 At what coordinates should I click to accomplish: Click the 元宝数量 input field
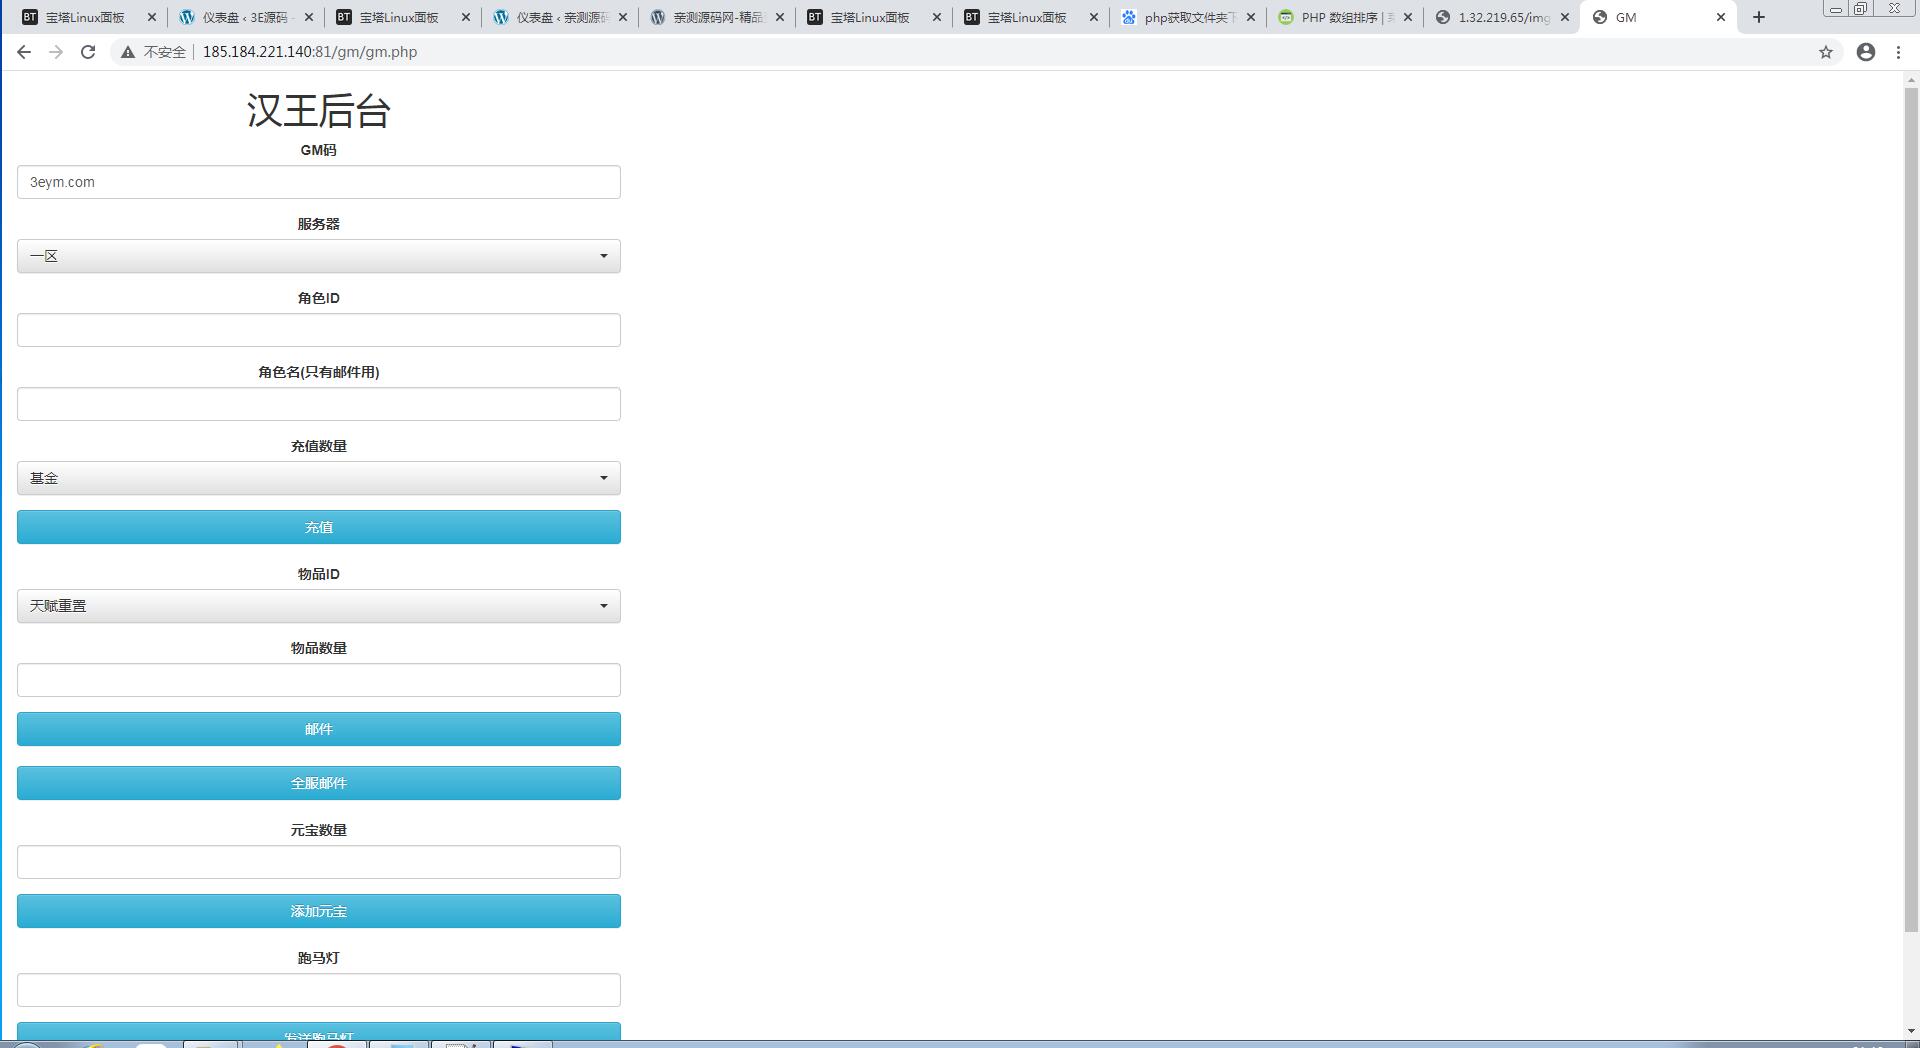pyautogui.click(x=318, y=862)
